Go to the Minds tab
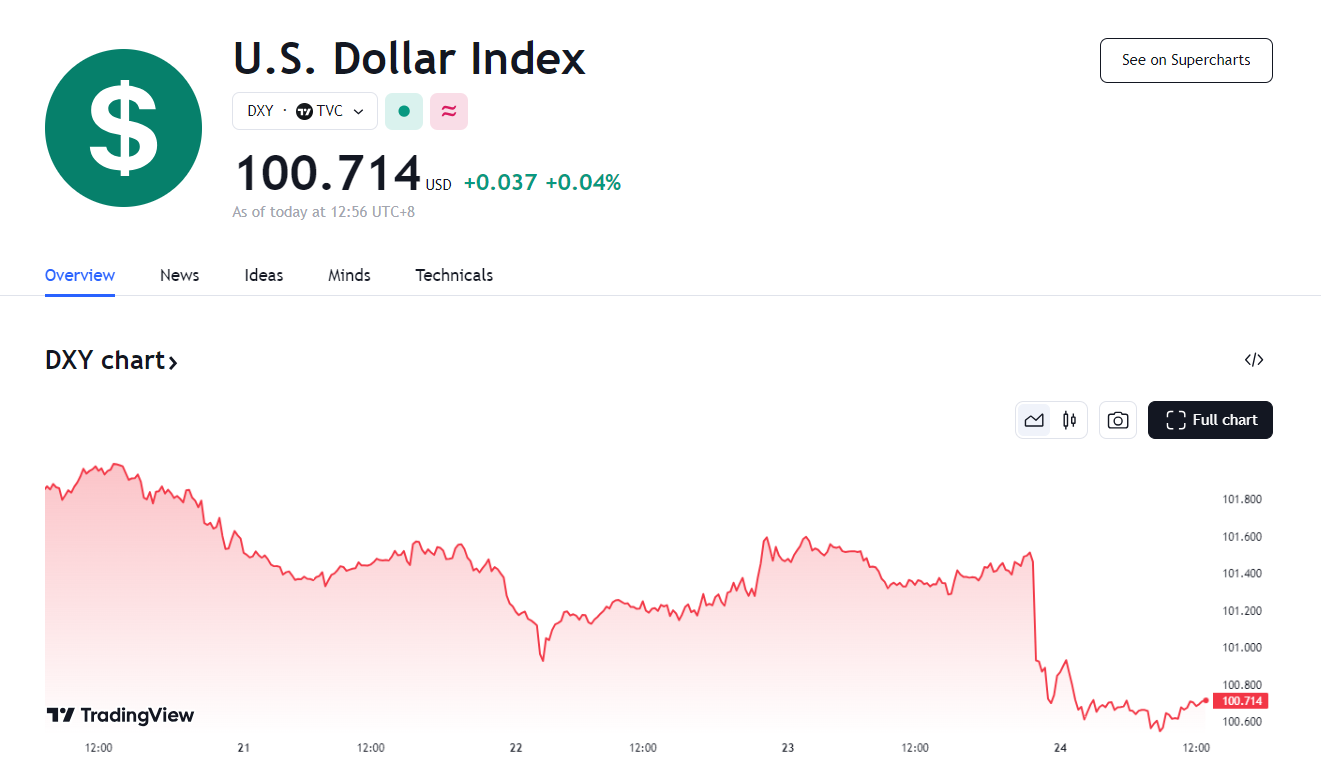This screenshot has width=1321, height=776. [x=349, y=275]
